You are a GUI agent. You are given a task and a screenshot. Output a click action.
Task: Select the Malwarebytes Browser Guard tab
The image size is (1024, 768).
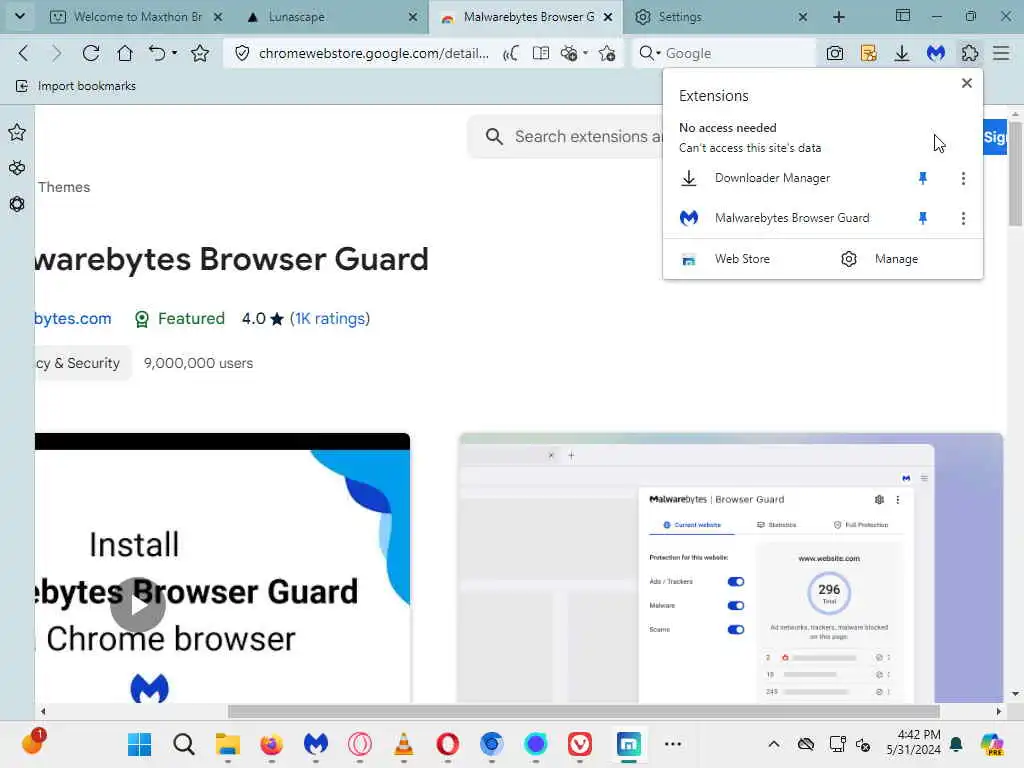point(526,17)
